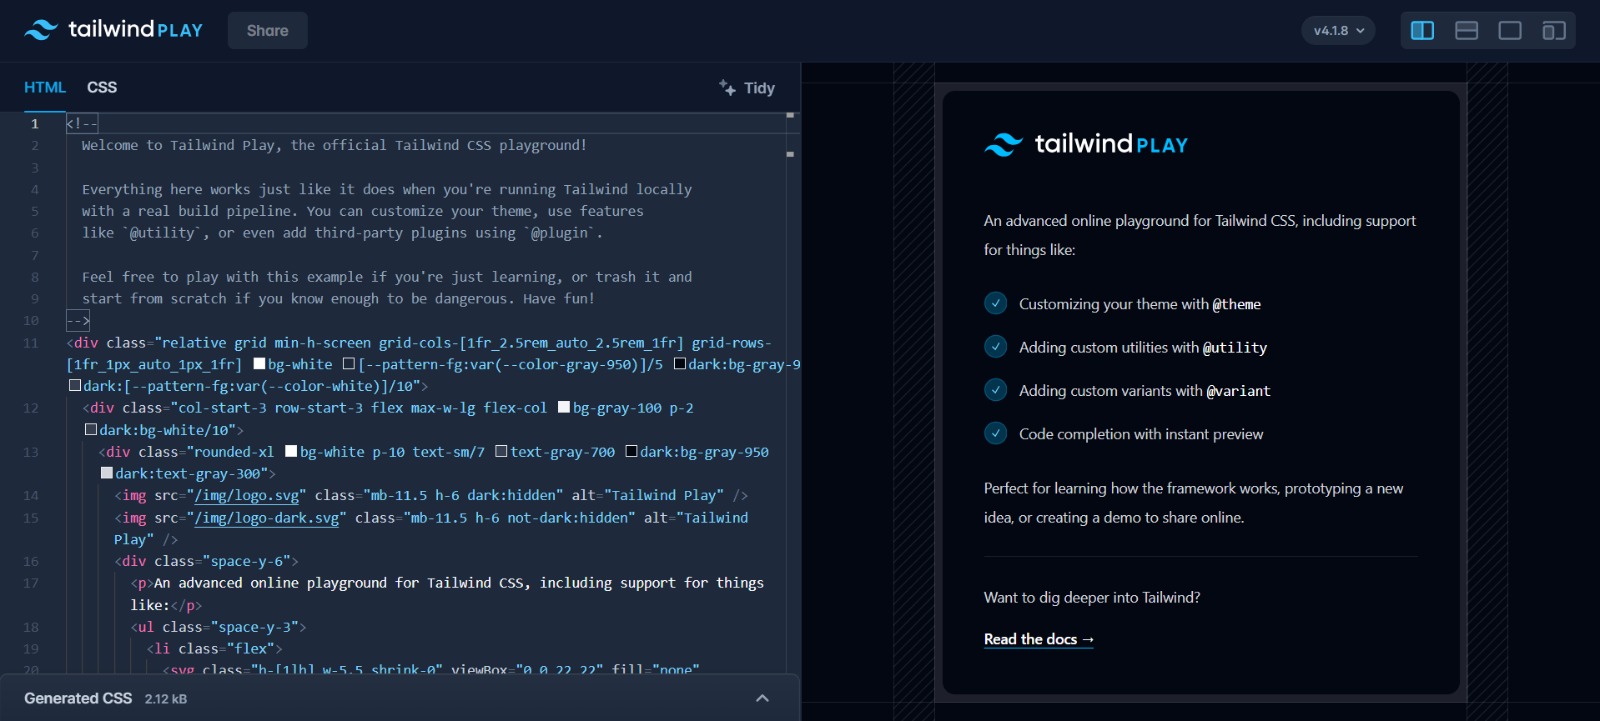
Task: Open the HTML editor tab
Action: click(x=45, y=88)
